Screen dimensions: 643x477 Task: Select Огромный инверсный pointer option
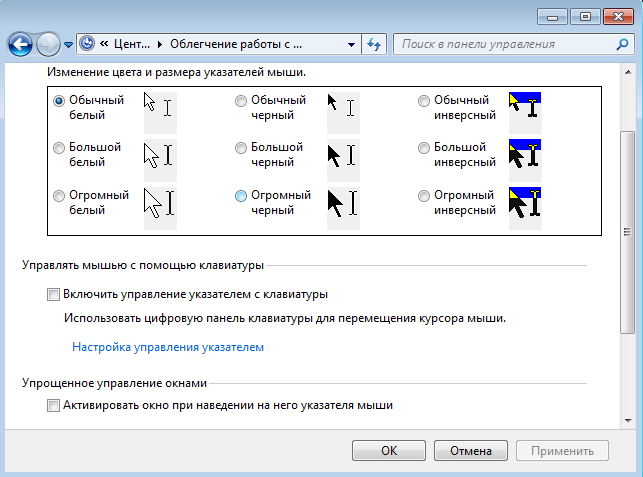(424, 196)
